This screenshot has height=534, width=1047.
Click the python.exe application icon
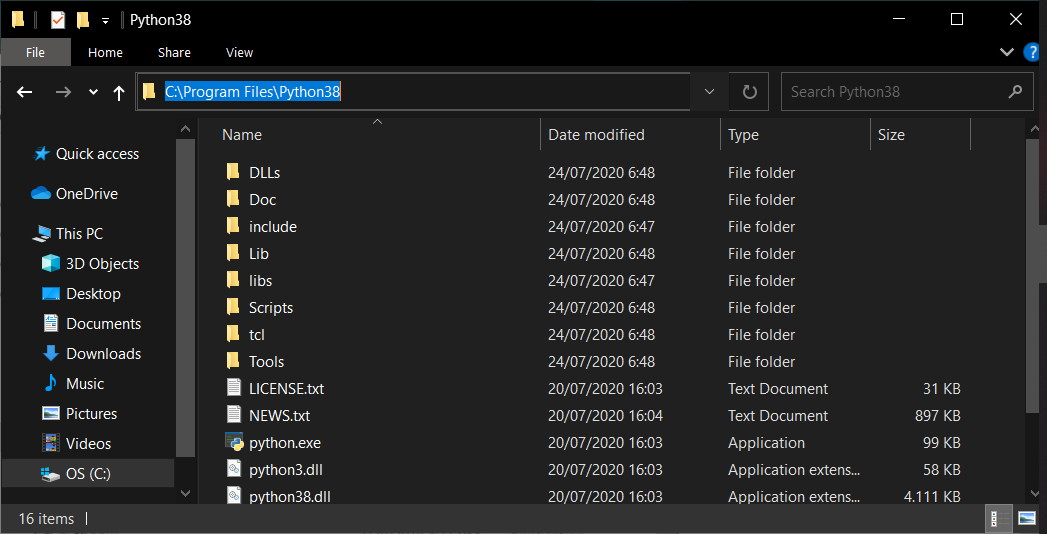point(234,442)
